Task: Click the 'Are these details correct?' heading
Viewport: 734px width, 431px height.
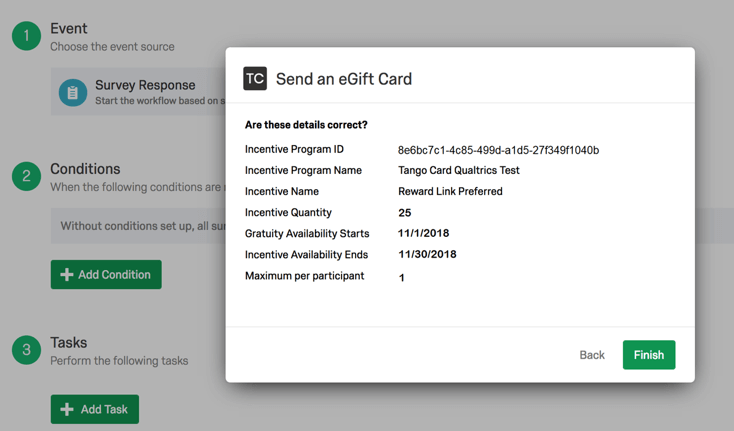Action: 306,125
